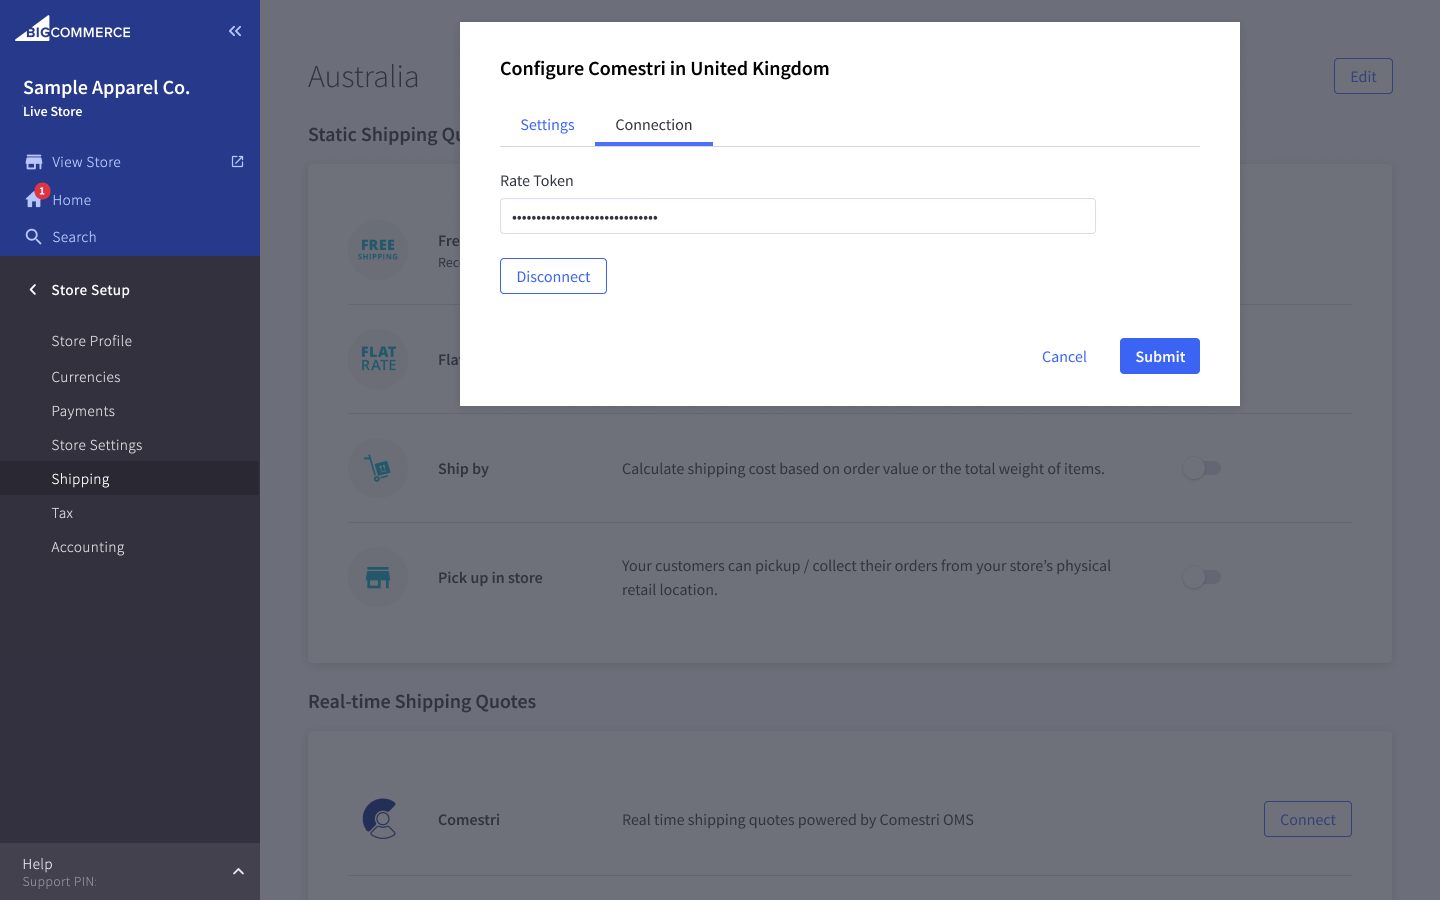1440x900 pixels.
Task: Expand the Help panel chevron
Action: tap(238, 871)
